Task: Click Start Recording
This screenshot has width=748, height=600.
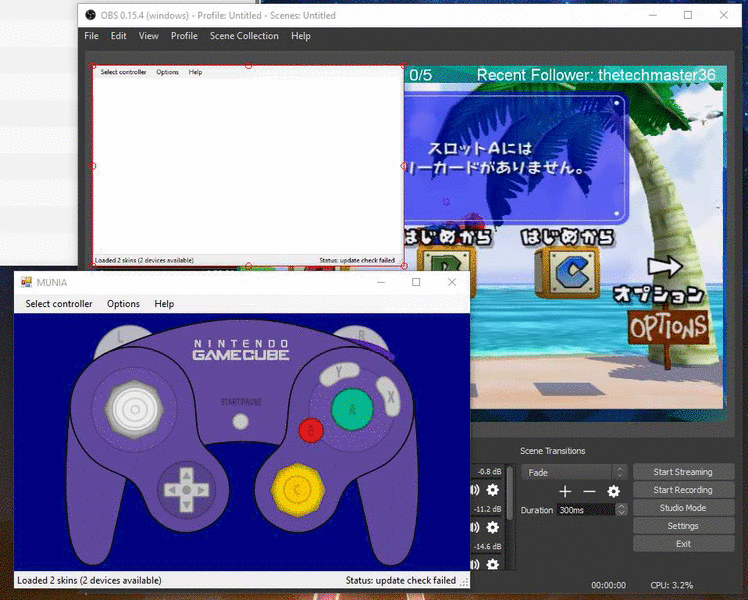Action: click(x=683, y=490)
